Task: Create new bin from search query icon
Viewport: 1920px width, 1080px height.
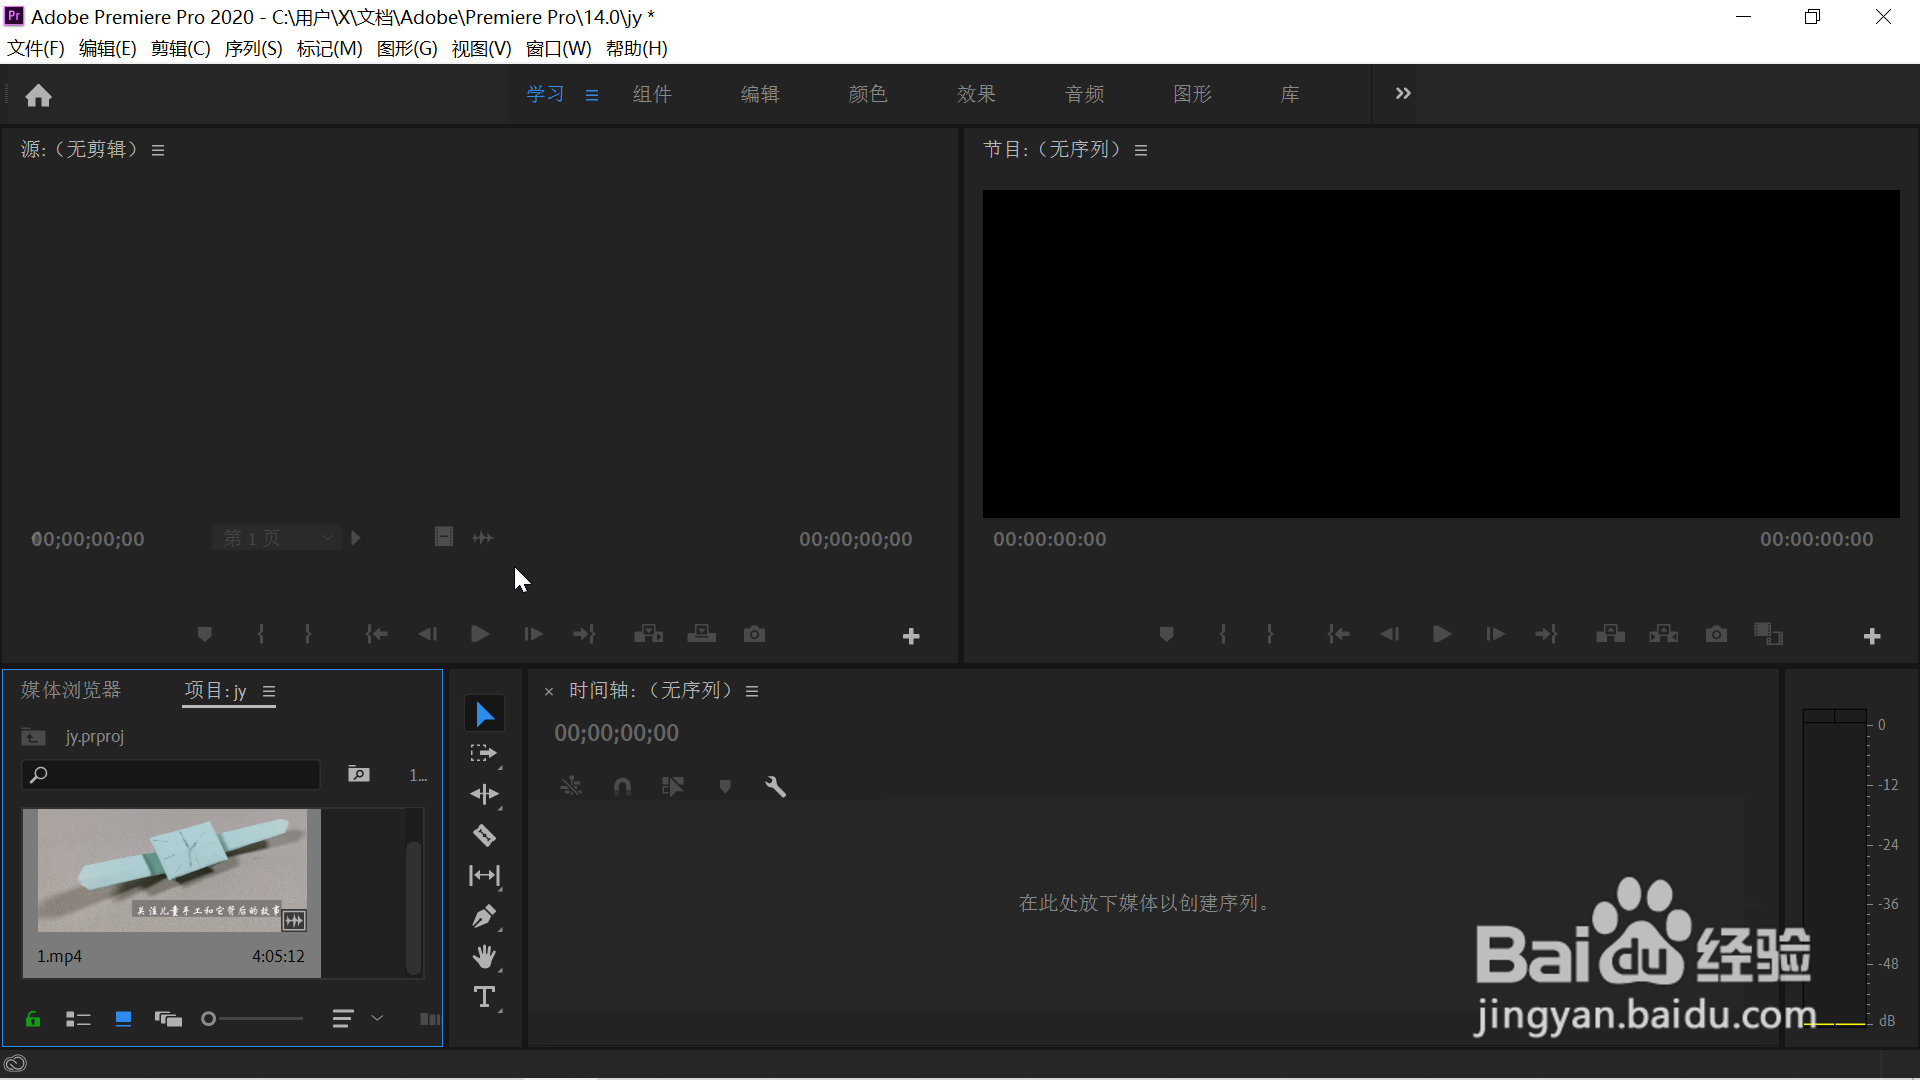Action: [358, 774]
